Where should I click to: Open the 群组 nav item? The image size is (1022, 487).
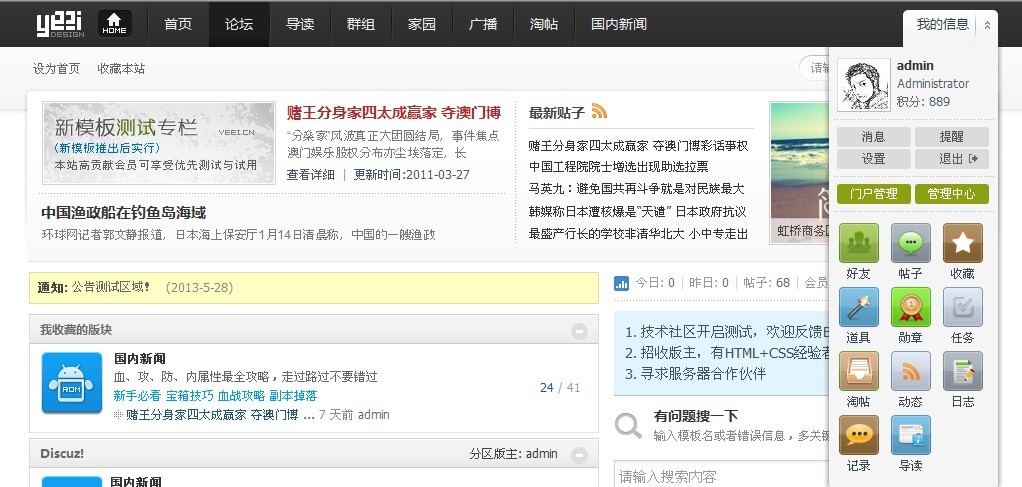361,24
